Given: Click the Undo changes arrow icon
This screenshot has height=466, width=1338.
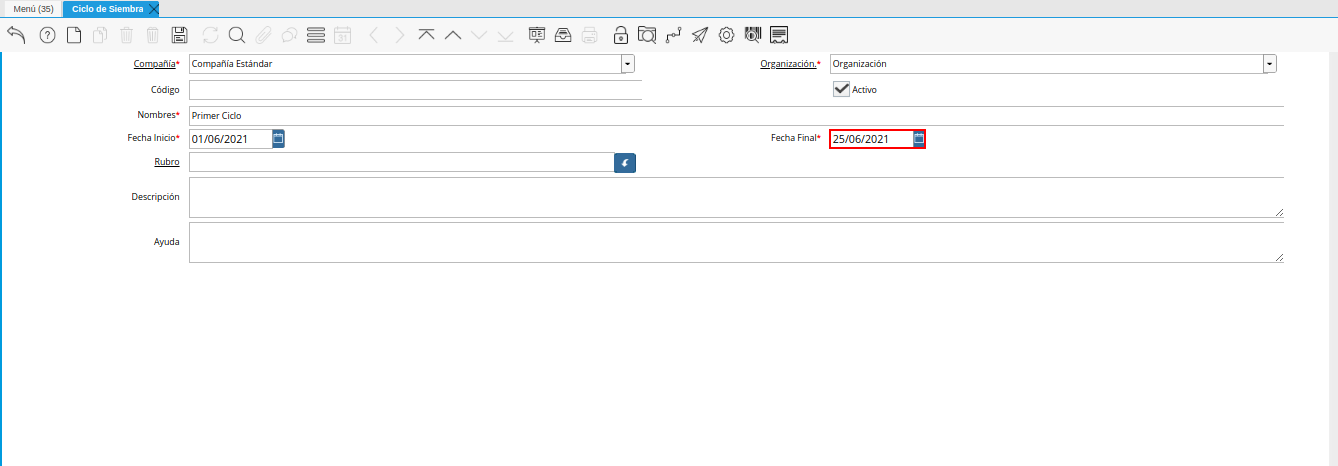Looking at the screenshot, I should point(16,35).
